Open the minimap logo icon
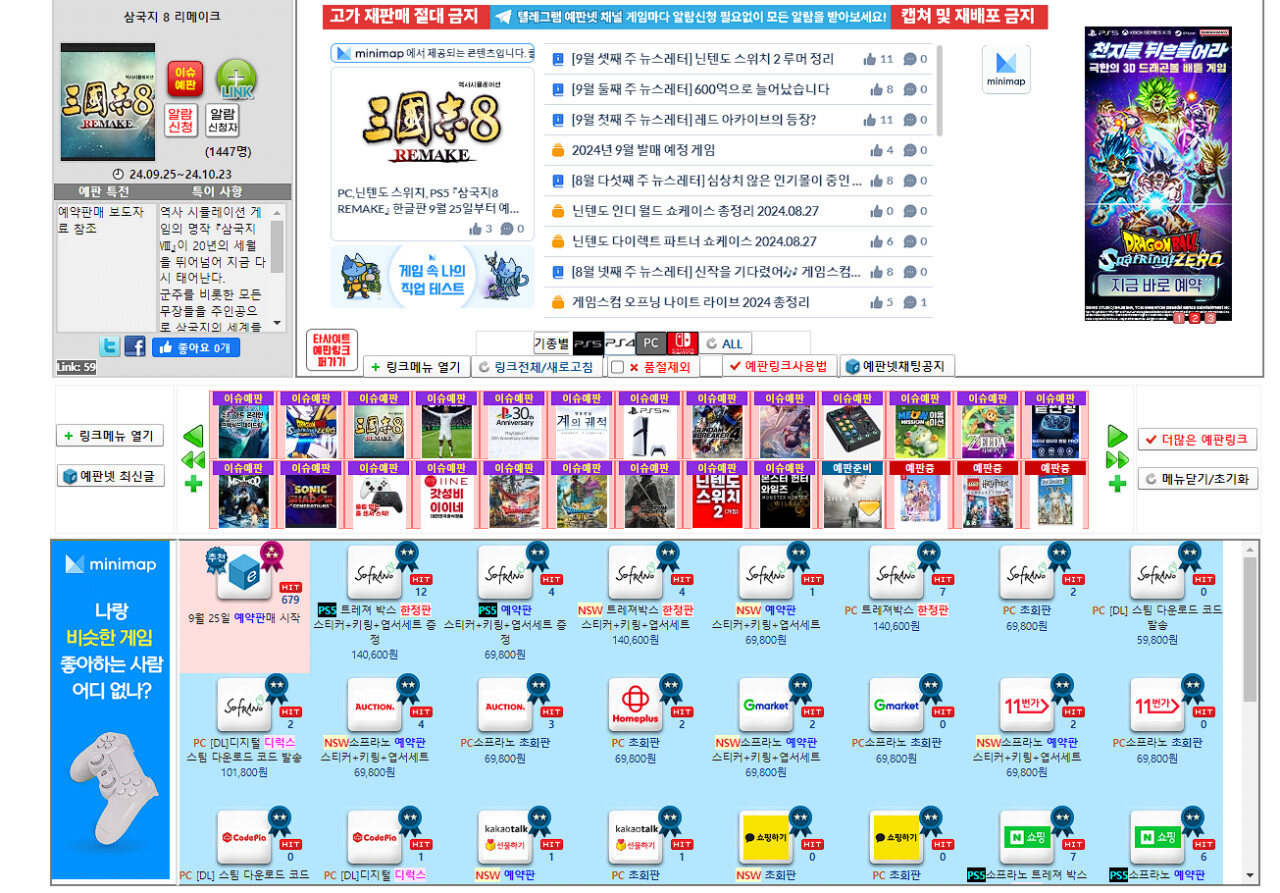1280x893 pixels. pos(1006,69)
